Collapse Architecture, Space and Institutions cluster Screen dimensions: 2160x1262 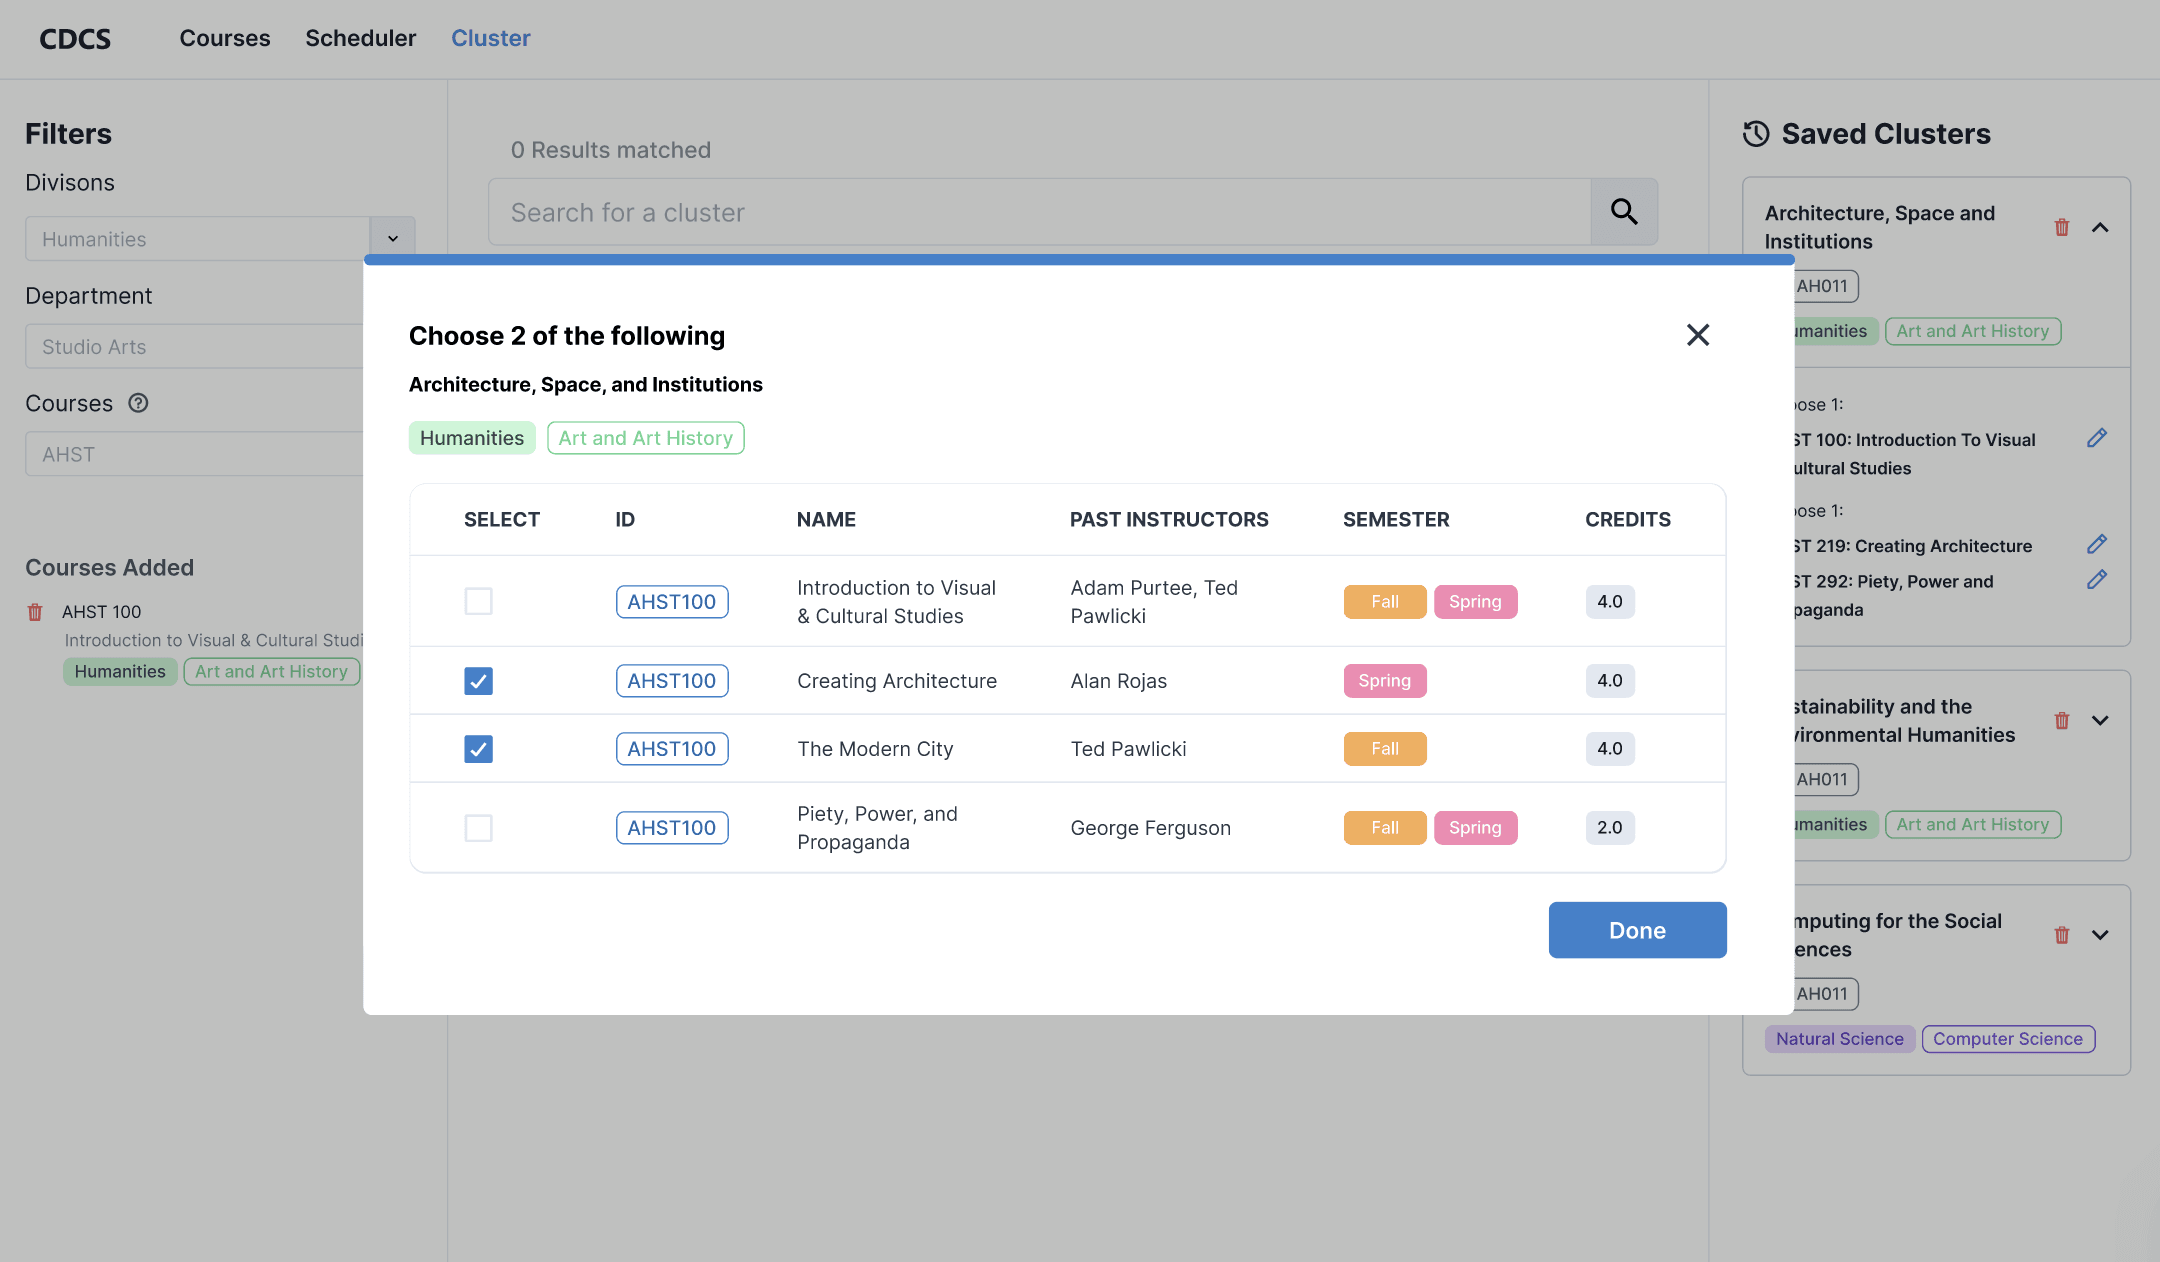(2100, 228)
